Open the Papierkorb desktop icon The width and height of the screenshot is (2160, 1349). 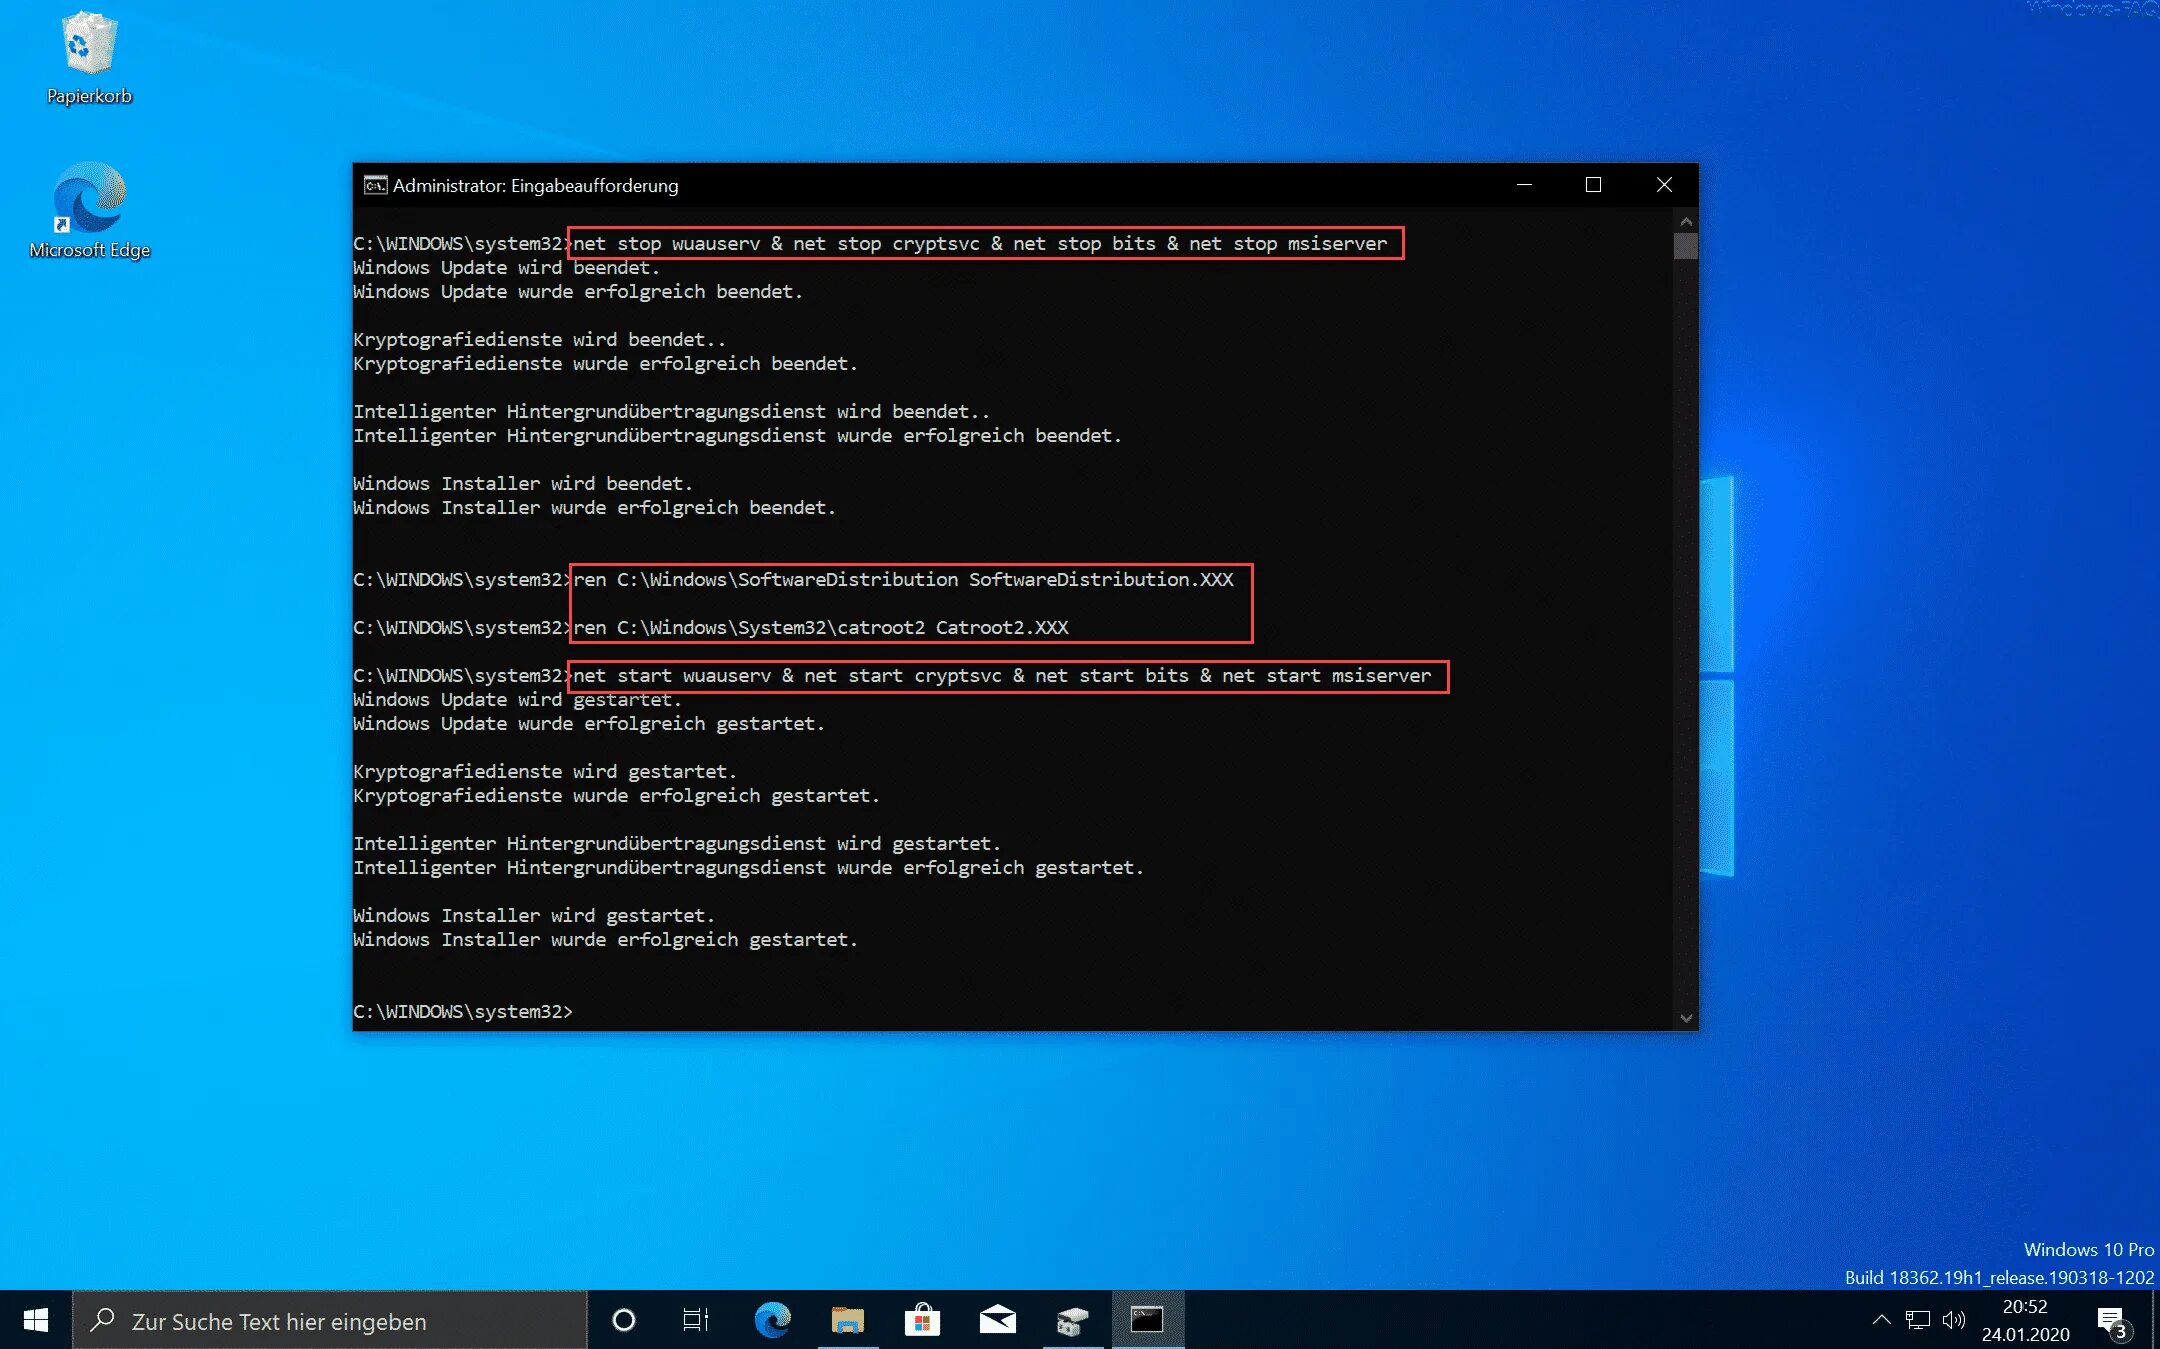pos(89,58)
